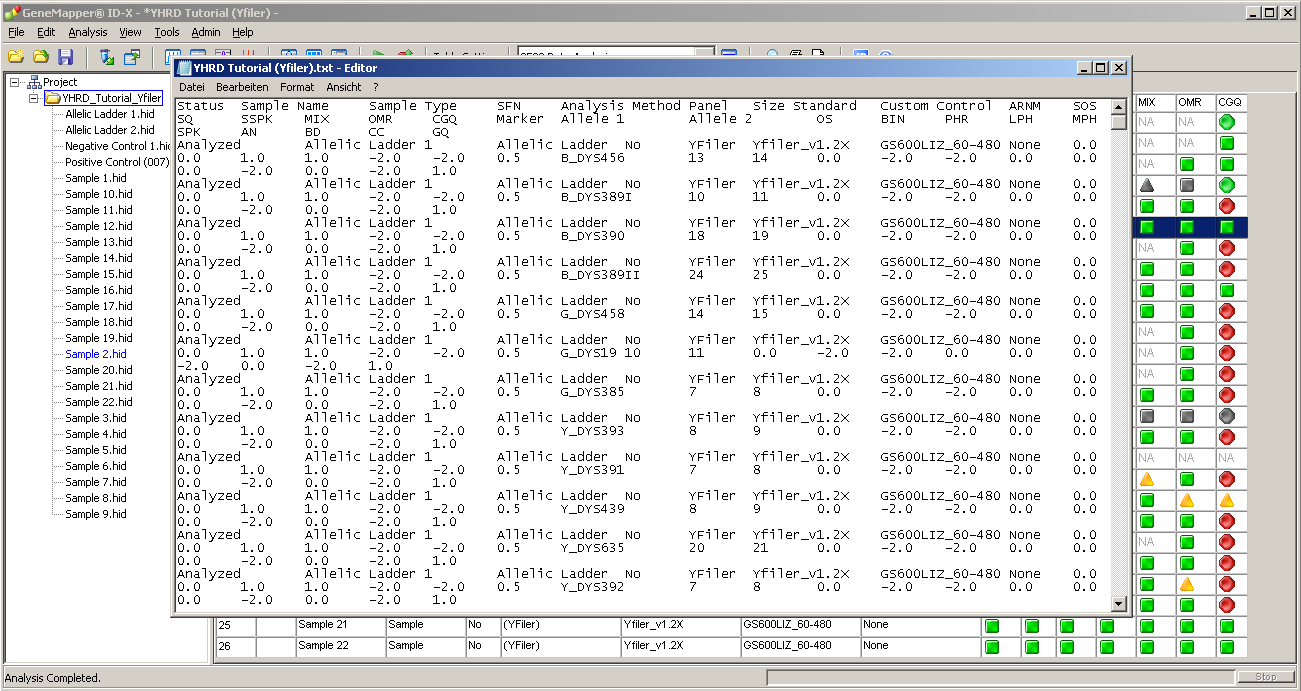The image size is (1301, 691).
Task: Click the CGQ flag in the highlighted row
Action: click(1227, 227)
